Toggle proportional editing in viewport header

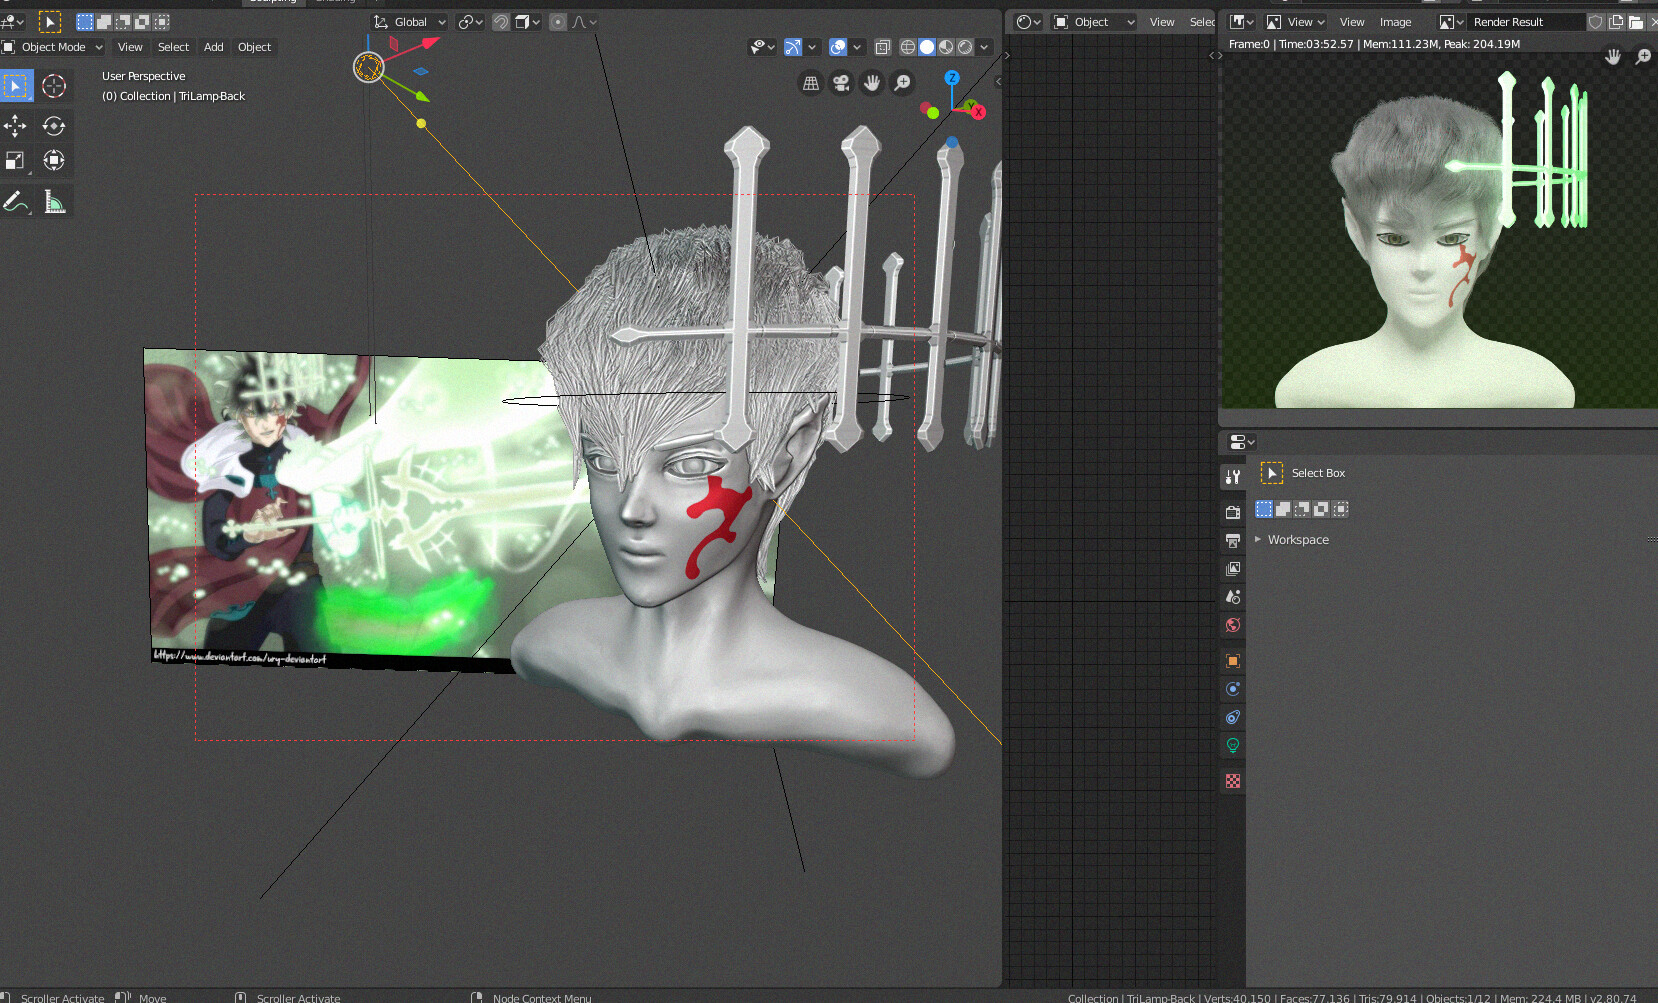558,22
